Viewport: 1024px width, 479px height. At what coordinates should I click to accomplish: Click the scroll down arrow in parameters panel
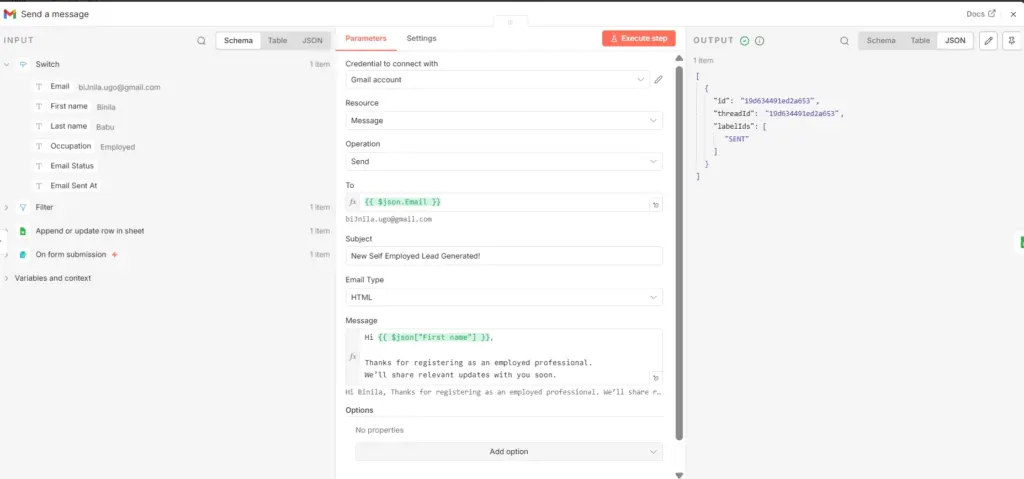pyautogui.click(x=679, y=475)
